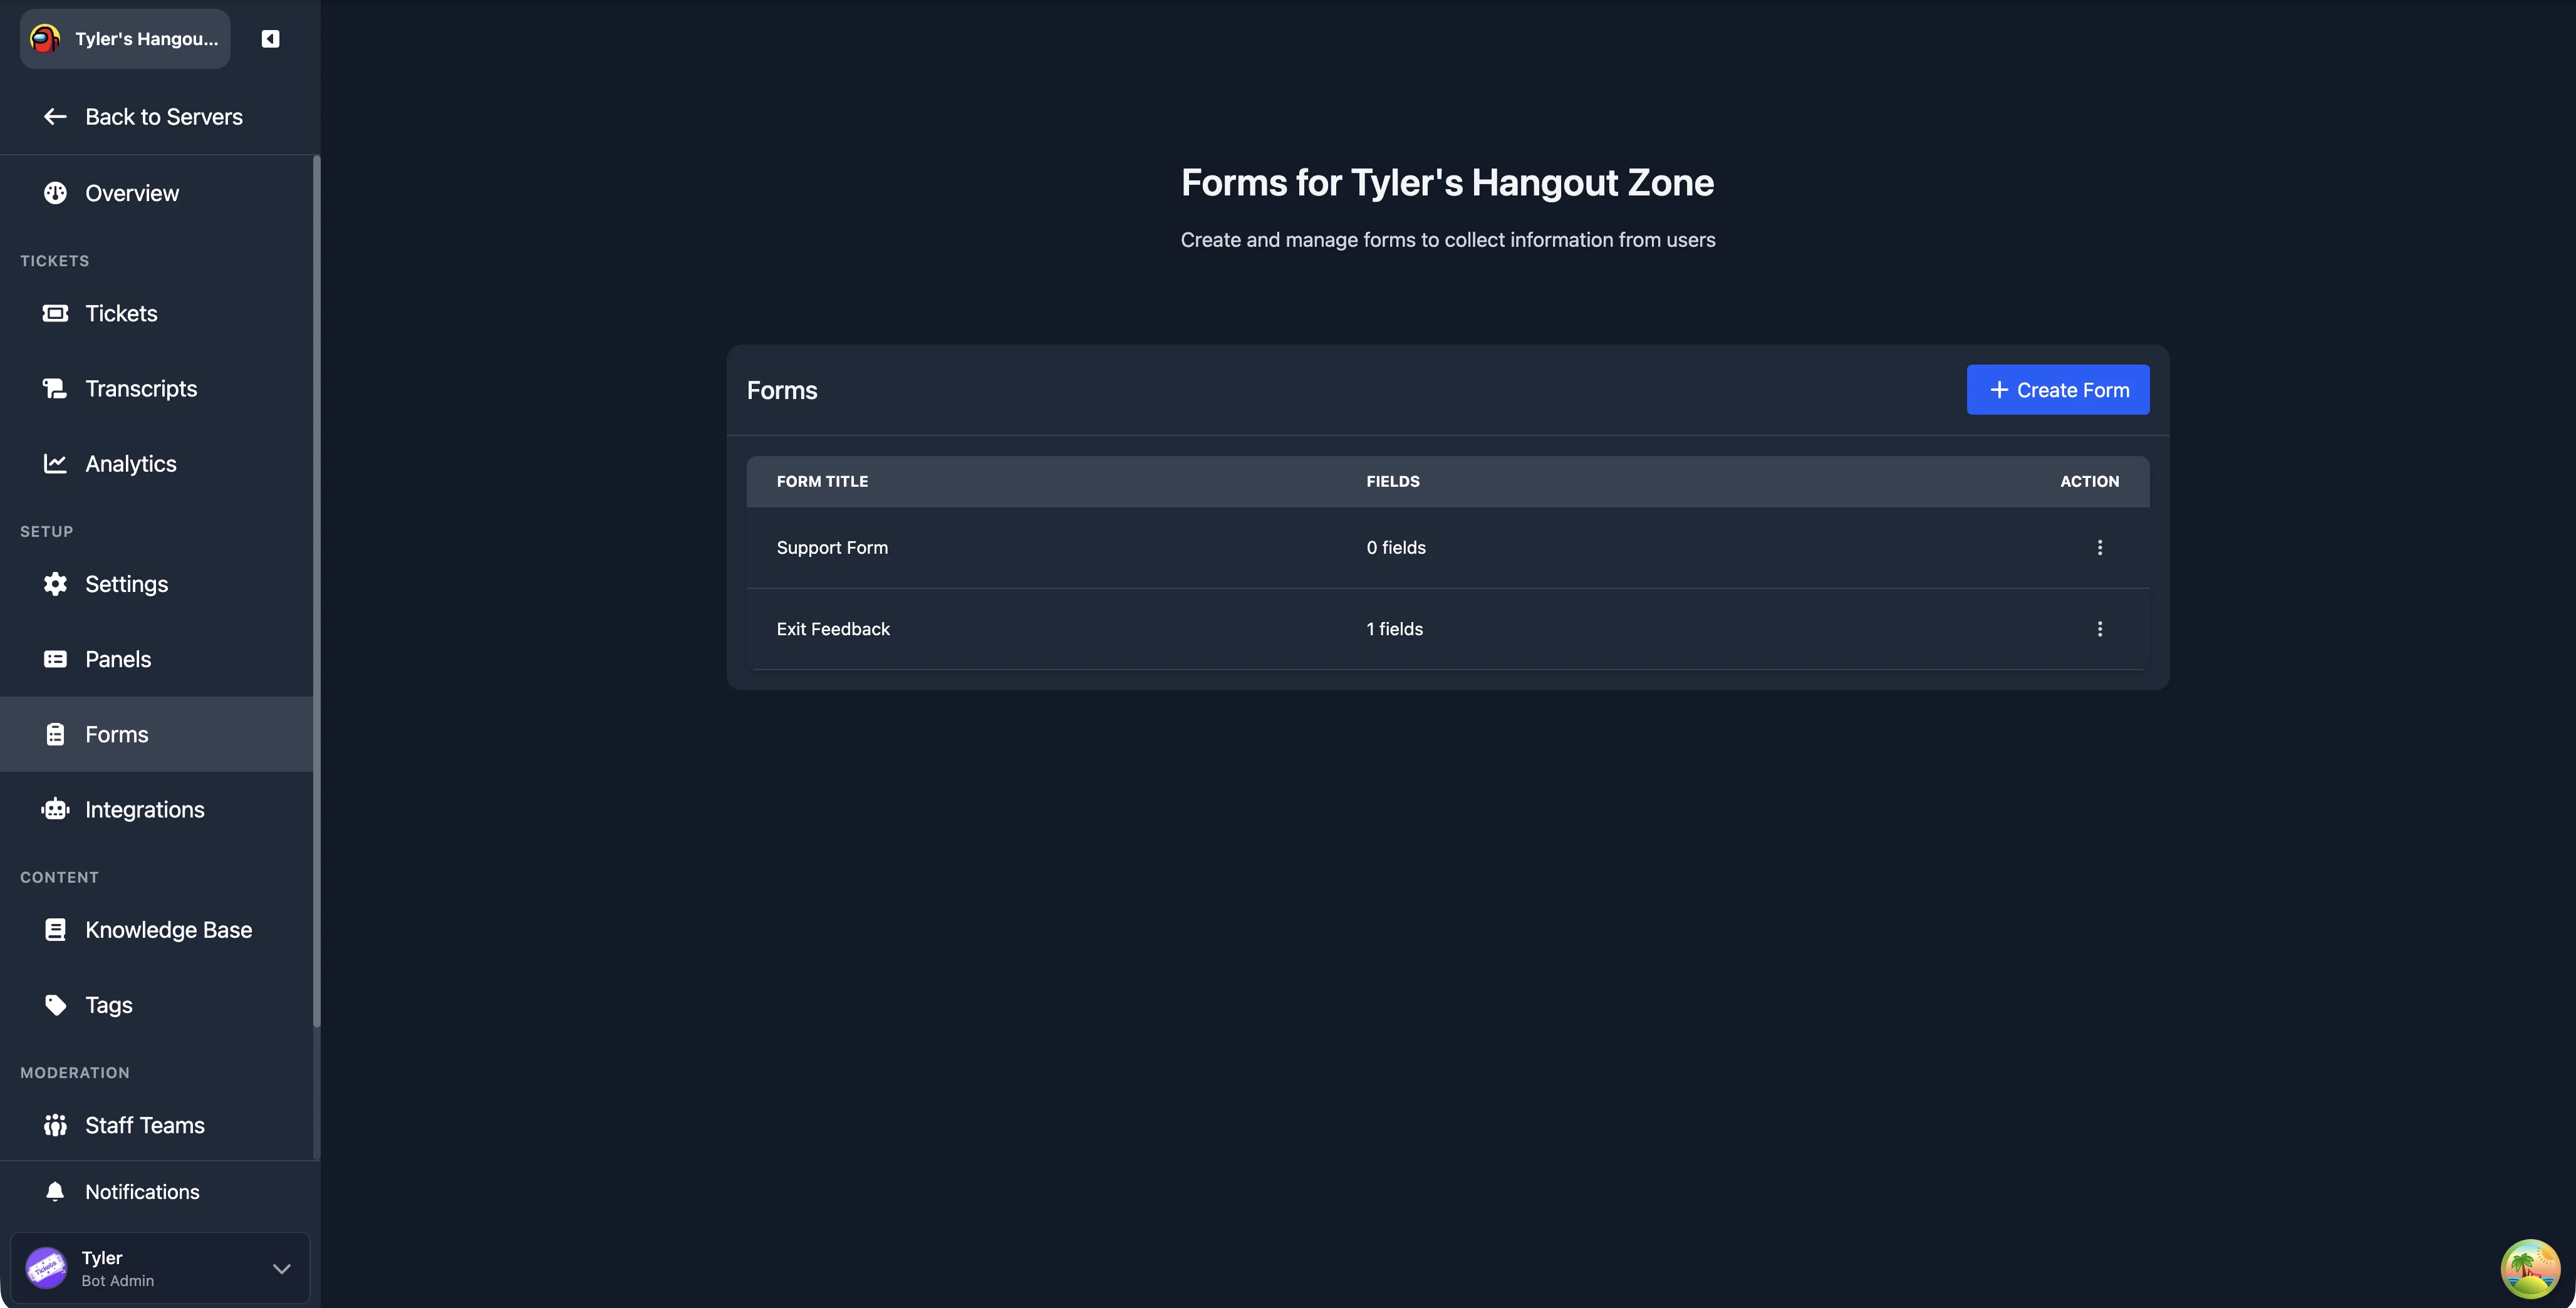The width and height of the screenshot is (2576, 1308).
Task: Click the Analytics chart icon
Action: point(55,463)
